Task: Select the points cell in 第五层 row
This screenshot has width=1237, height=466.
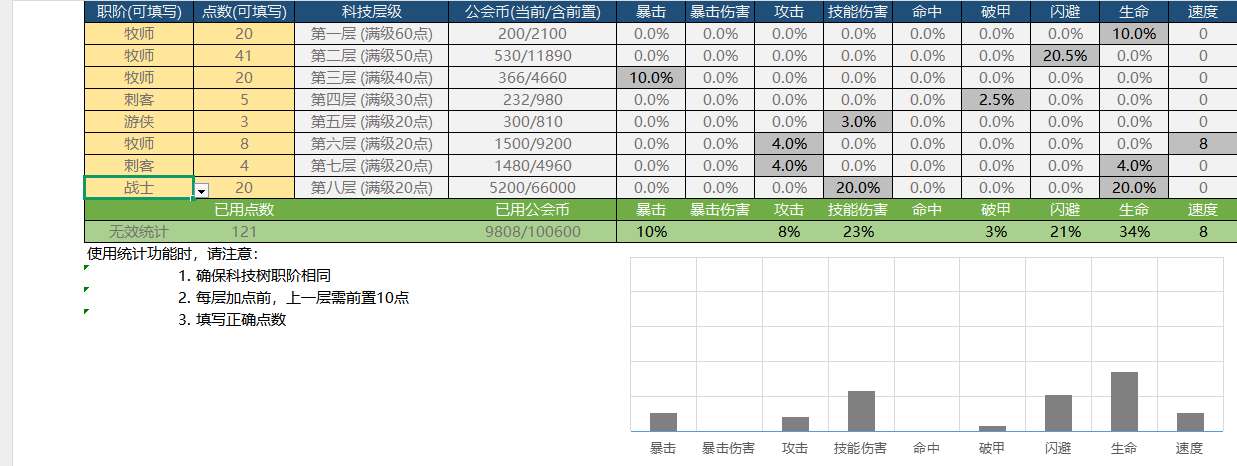Action: point(244,121)
